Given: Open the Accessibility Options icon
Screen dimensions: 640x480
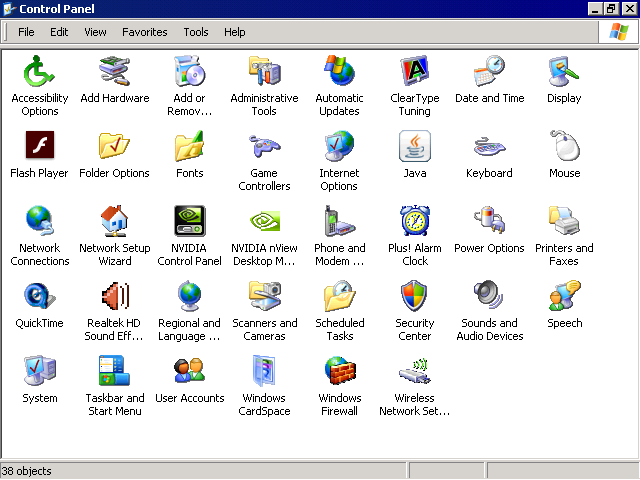Looking at the screenshot, I should (x=39, y=71).
